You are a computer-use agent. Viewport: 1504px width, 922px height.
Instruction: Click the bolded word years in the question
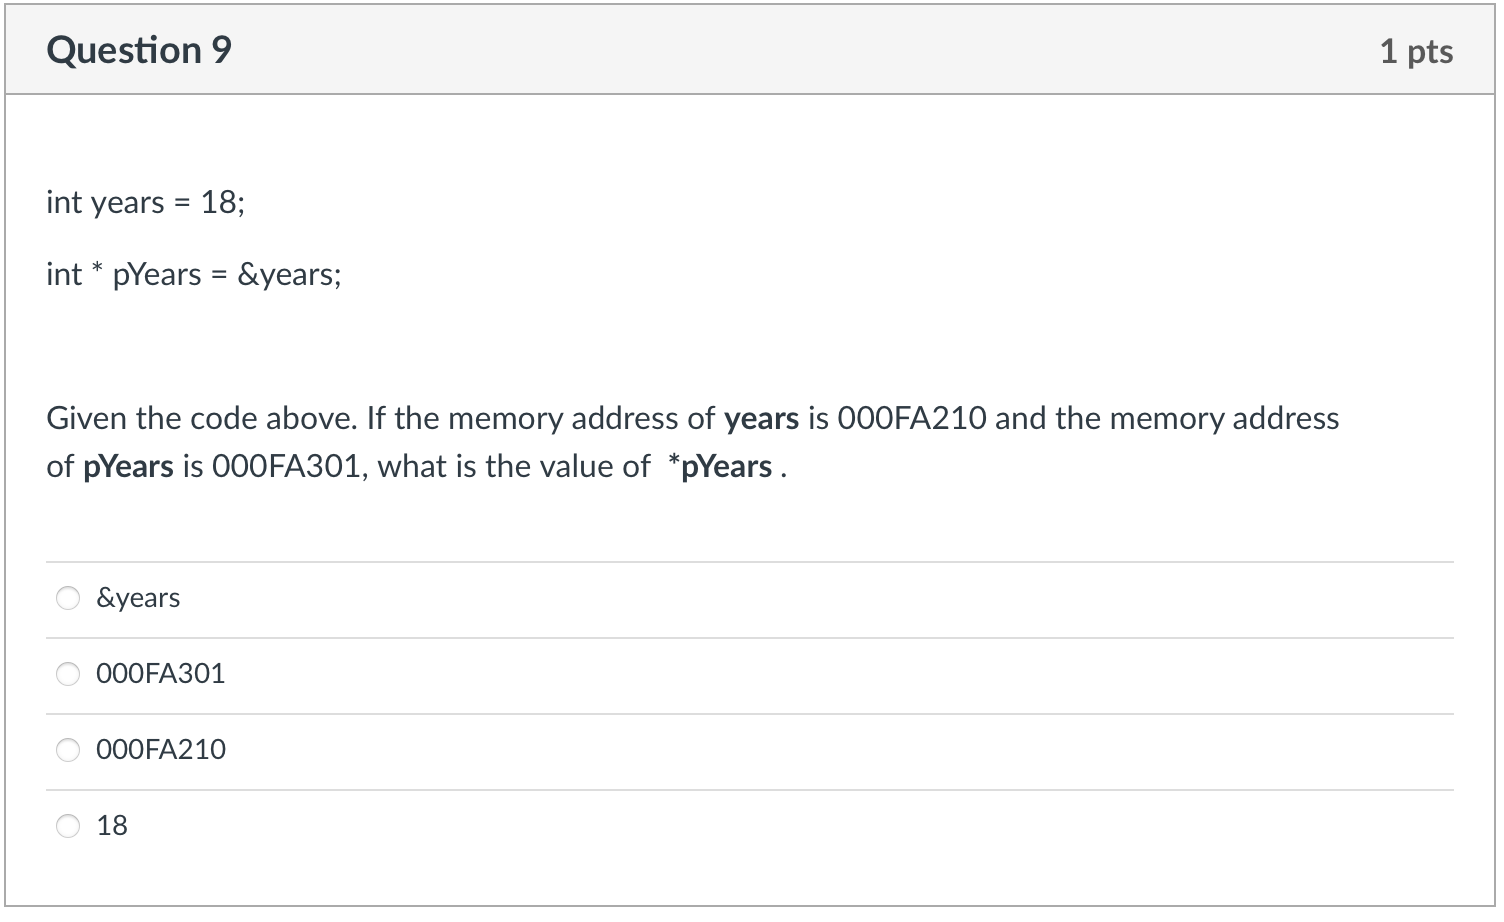pos(761,418)
